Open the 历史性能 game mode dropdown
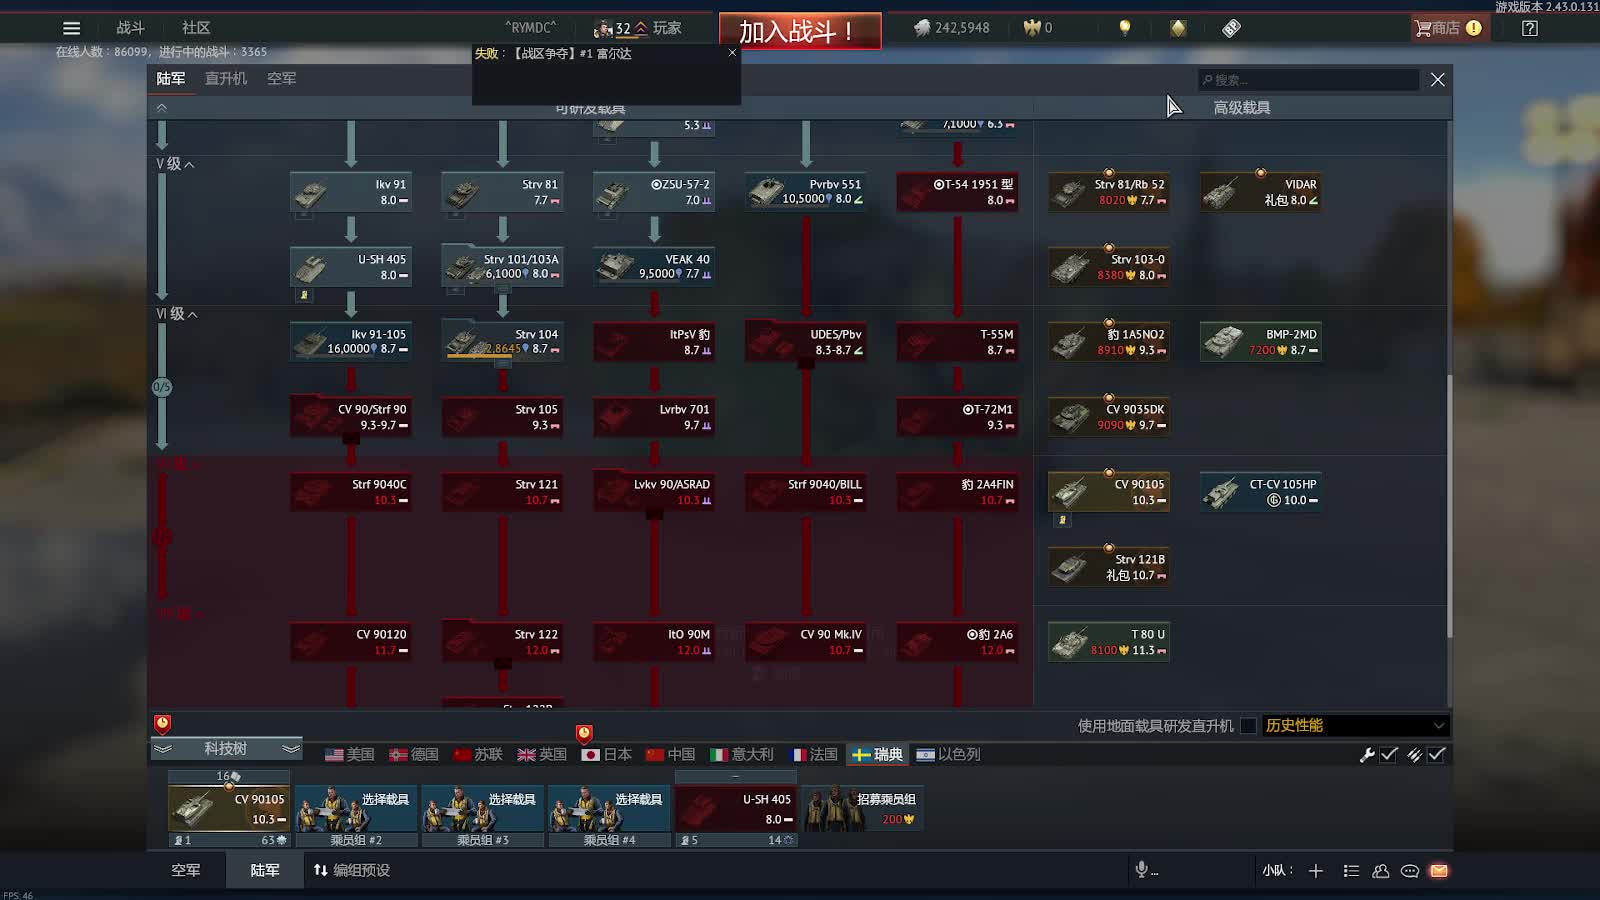Image resolution: width=1600 pixels, height=900 pixels. (1355, 726)
